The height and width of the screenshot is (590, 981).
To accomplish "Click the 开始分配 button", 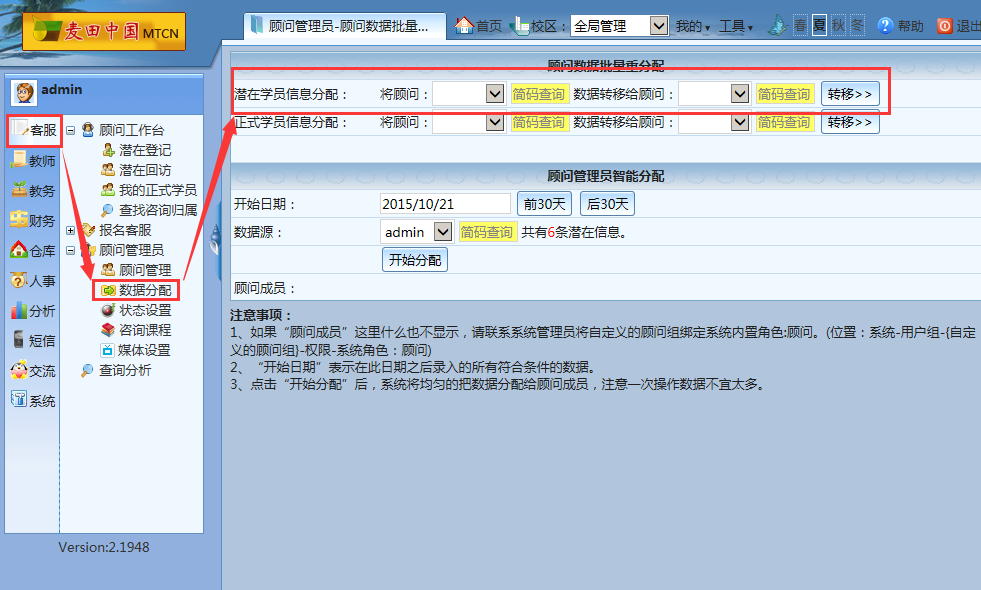I will 415,260.
